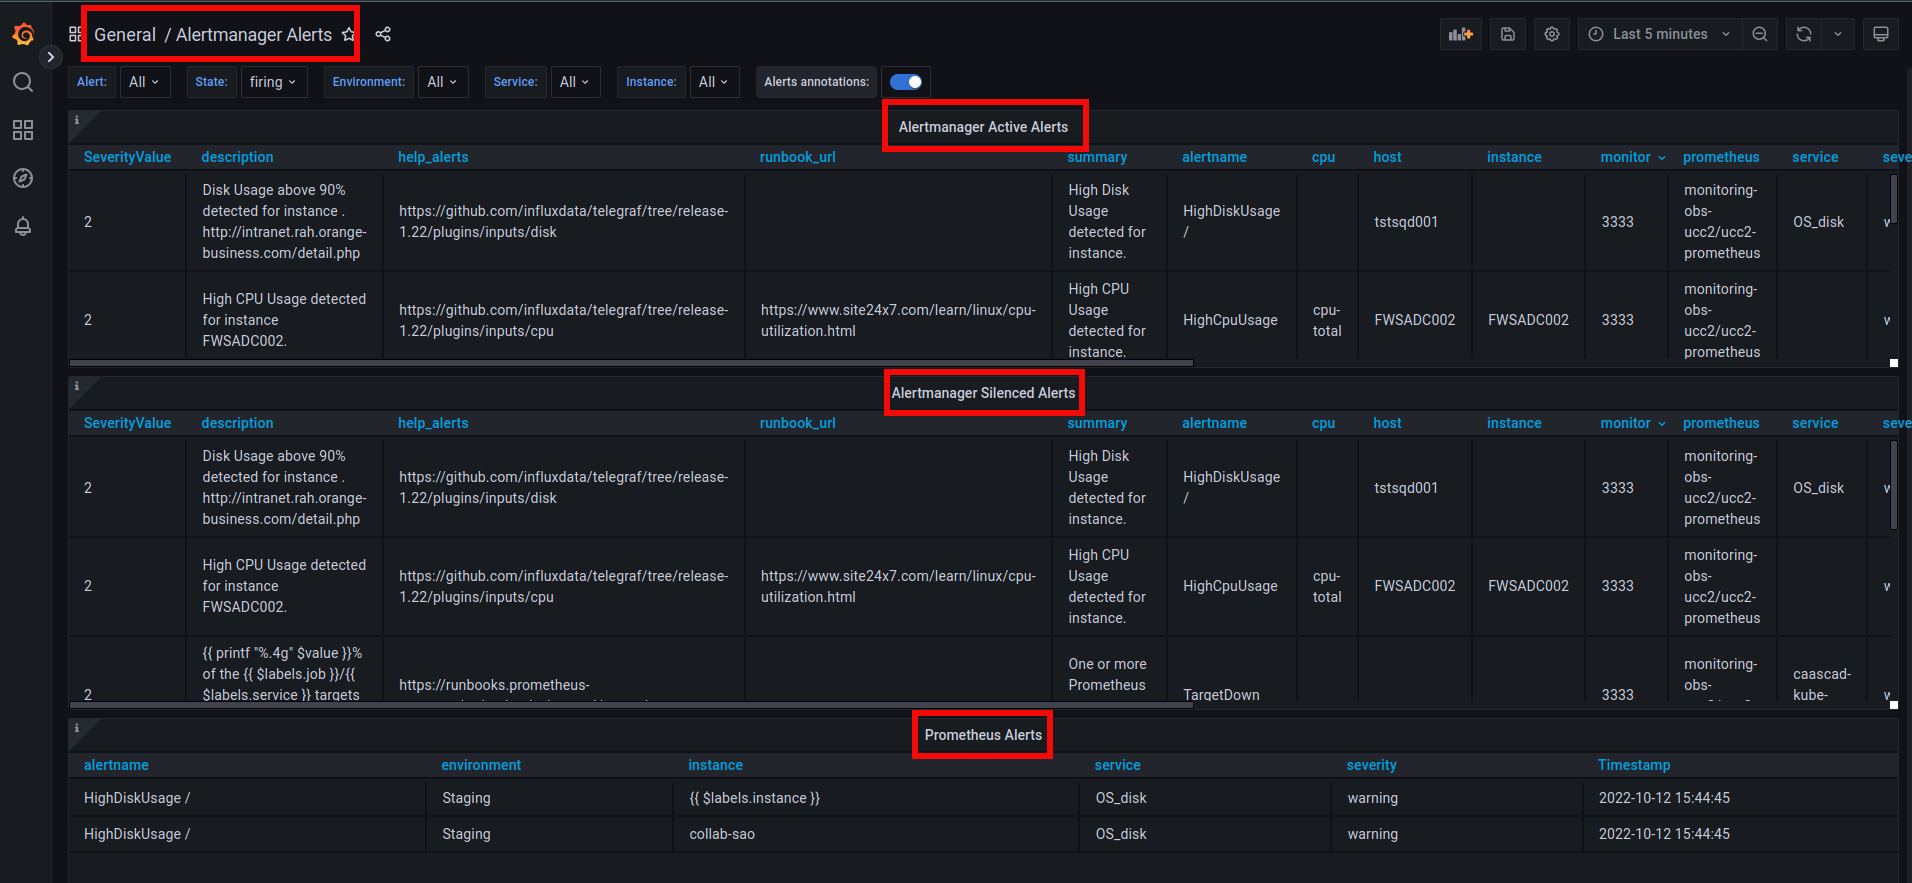Open the Alerting bell icon
Image resolution: width=1912 pixels, height=883 pixels.
click(x=23, y=226)
